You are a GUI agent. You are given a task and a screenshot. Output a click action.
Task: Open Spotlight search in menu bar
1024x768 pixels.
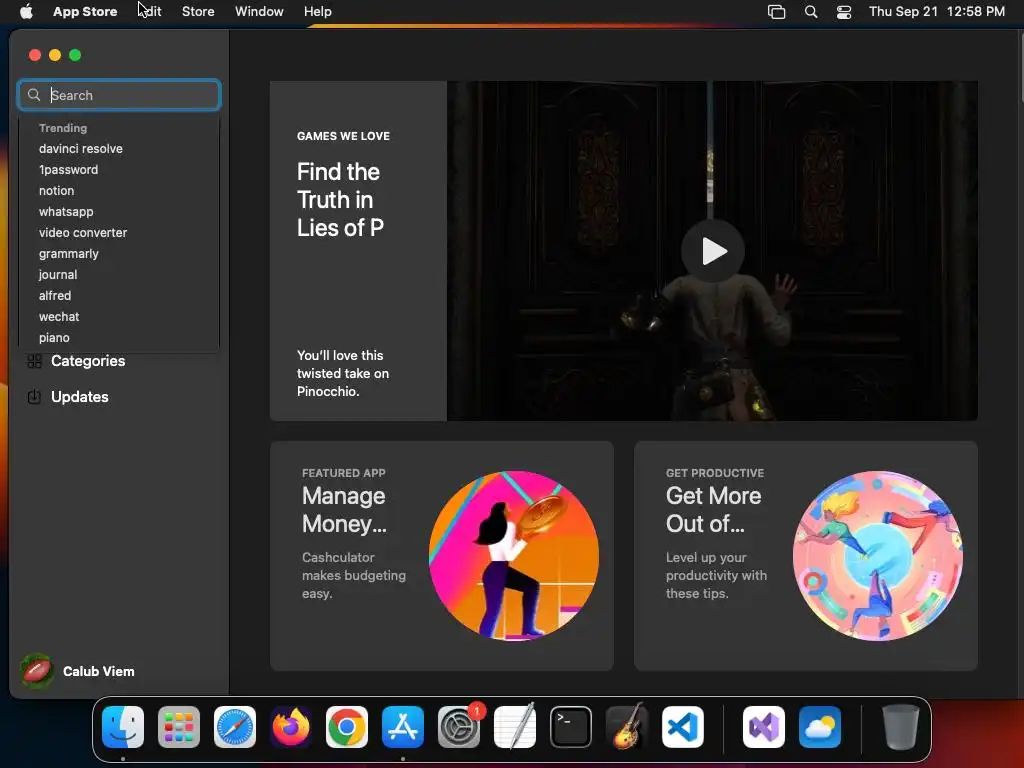point(810,11)
